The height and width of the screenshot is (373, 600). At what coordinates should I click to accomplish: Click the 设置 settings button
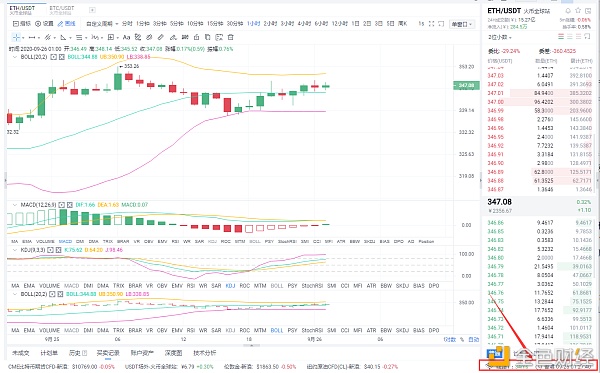44,24
